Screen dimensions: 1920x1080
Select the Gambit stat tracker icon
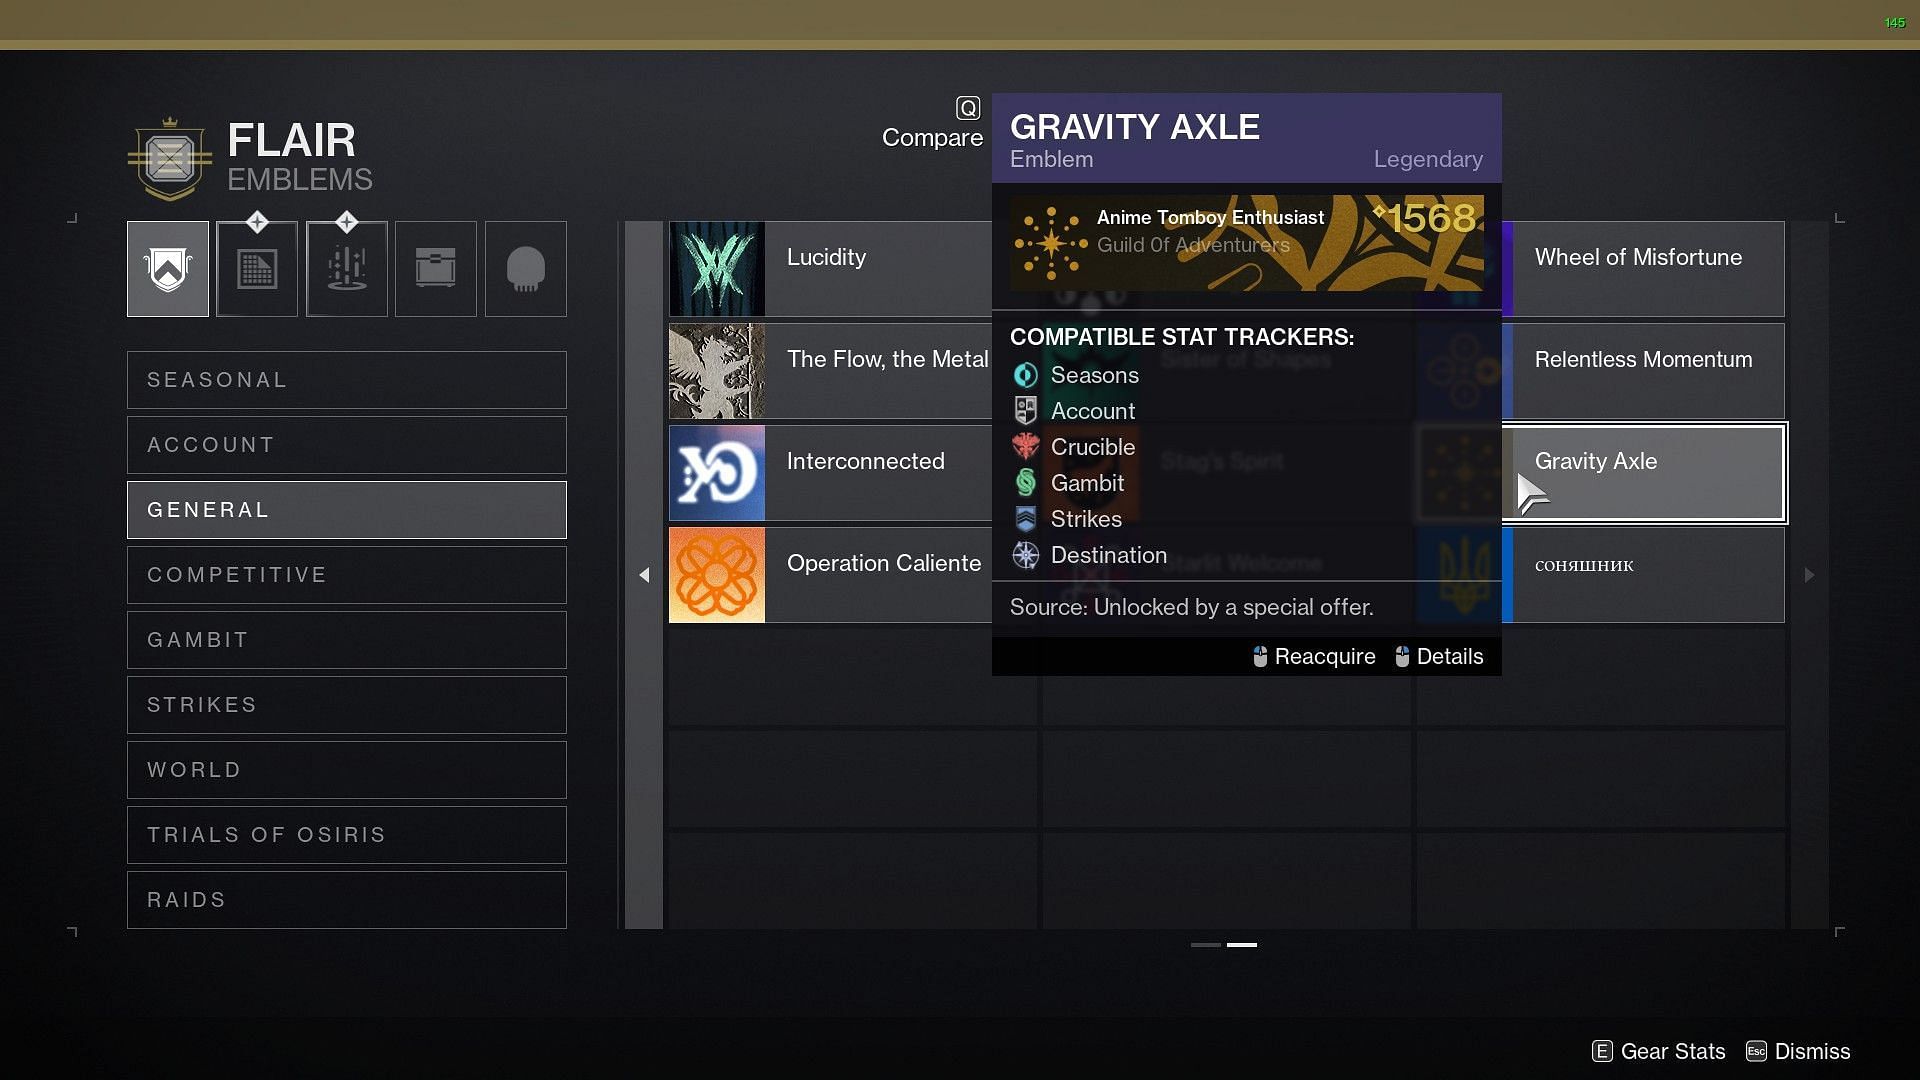1026,481
